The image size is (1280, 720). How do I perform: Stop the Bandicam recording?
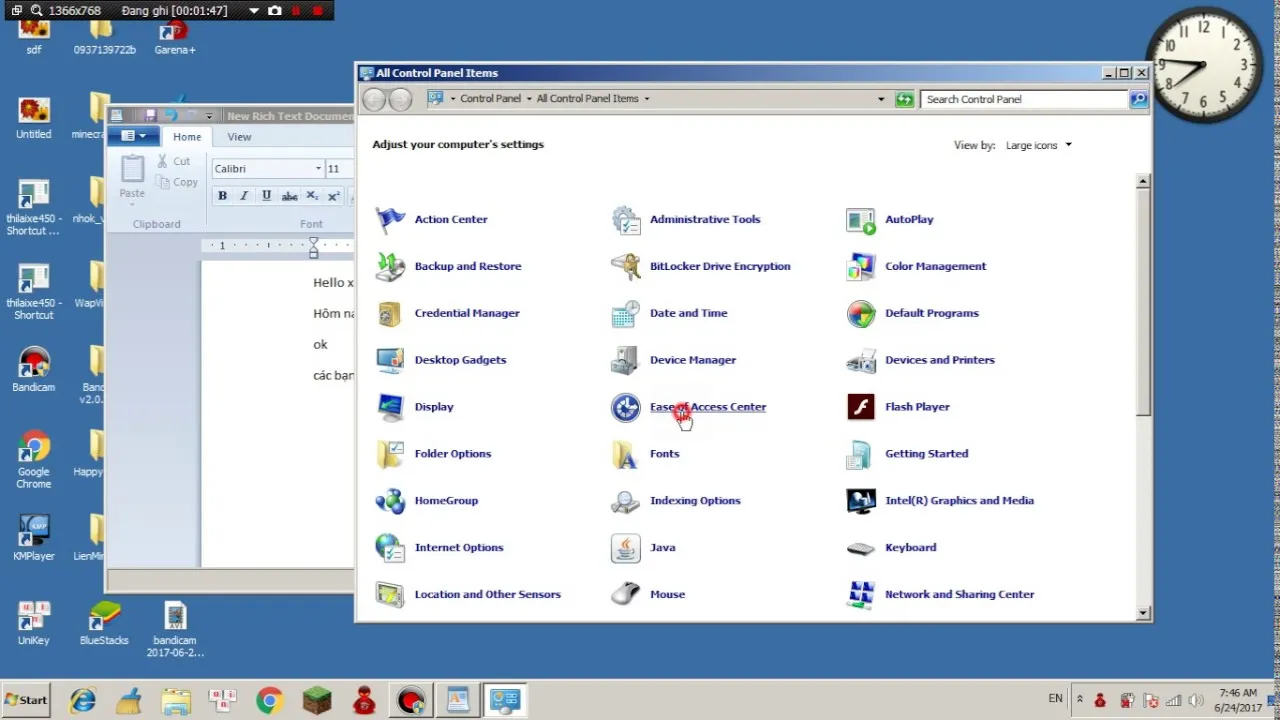tap(318, 10)
